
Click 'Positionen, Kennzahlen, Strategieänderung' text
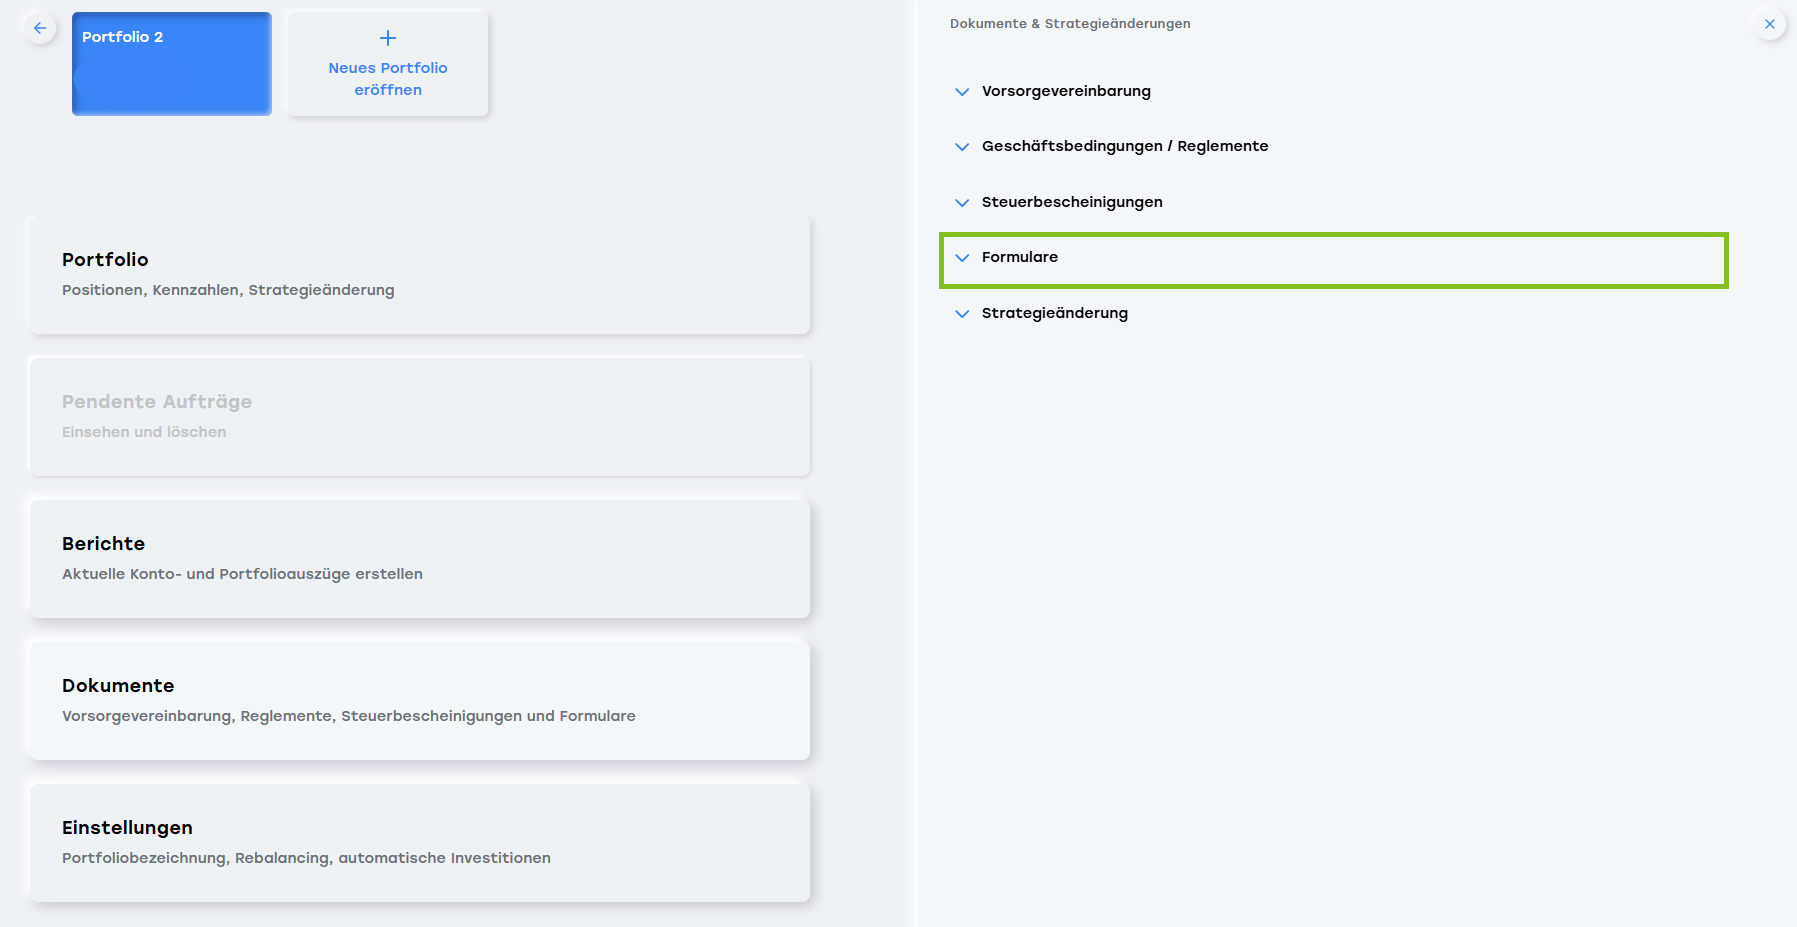[228, 290]
